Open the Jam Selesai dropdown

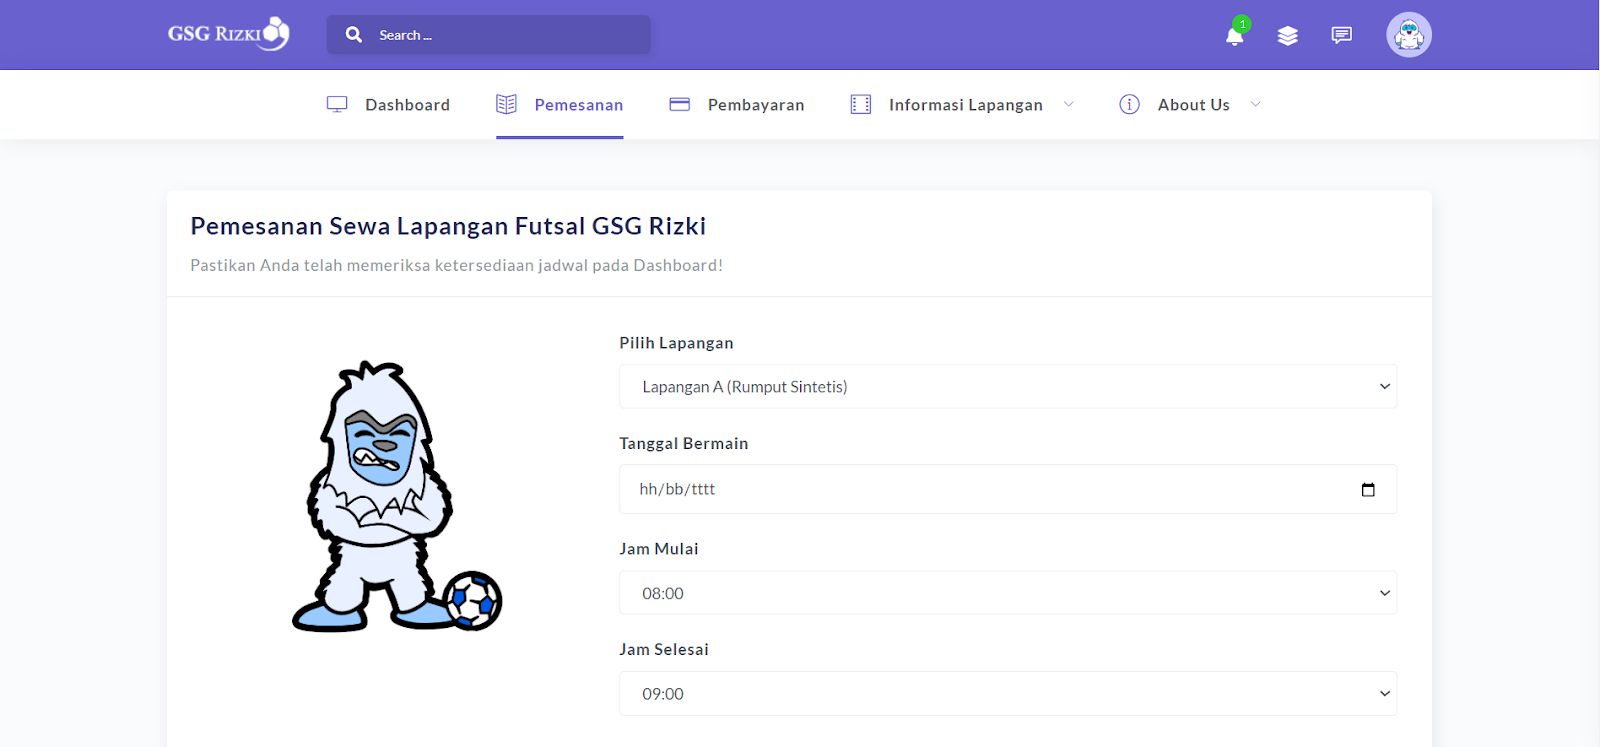[1008, 693]
